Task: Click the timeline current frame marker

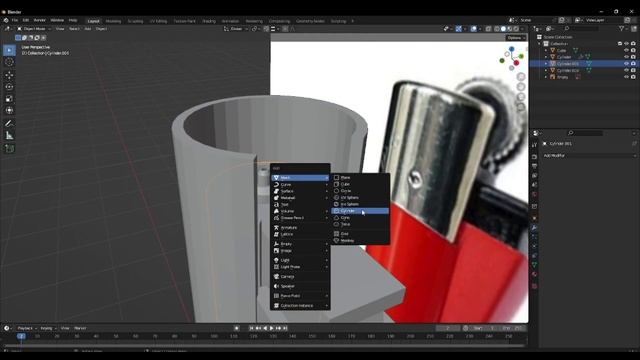Action: (x=21, y=336)
